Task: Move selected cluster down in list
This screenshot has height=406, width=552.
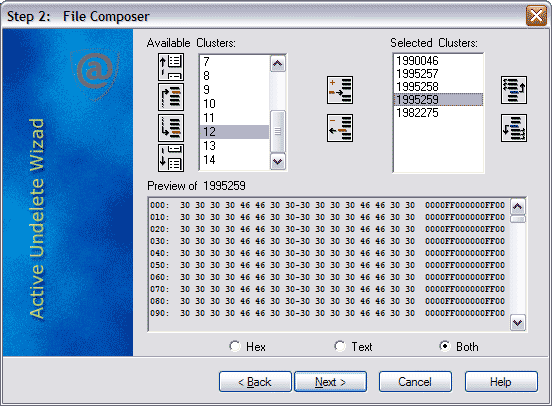Action: (x=514, y=128)
